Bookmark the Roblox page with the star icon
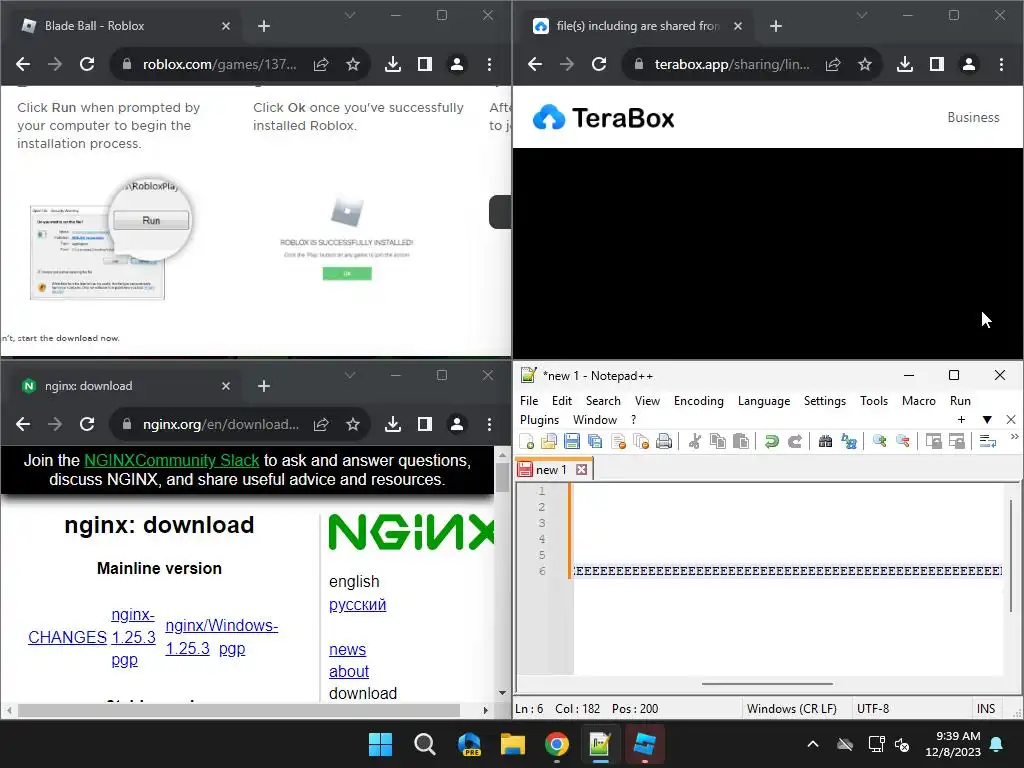This screenshot has width=1024, height=768. pyautogui.click(x=353, y=64)
